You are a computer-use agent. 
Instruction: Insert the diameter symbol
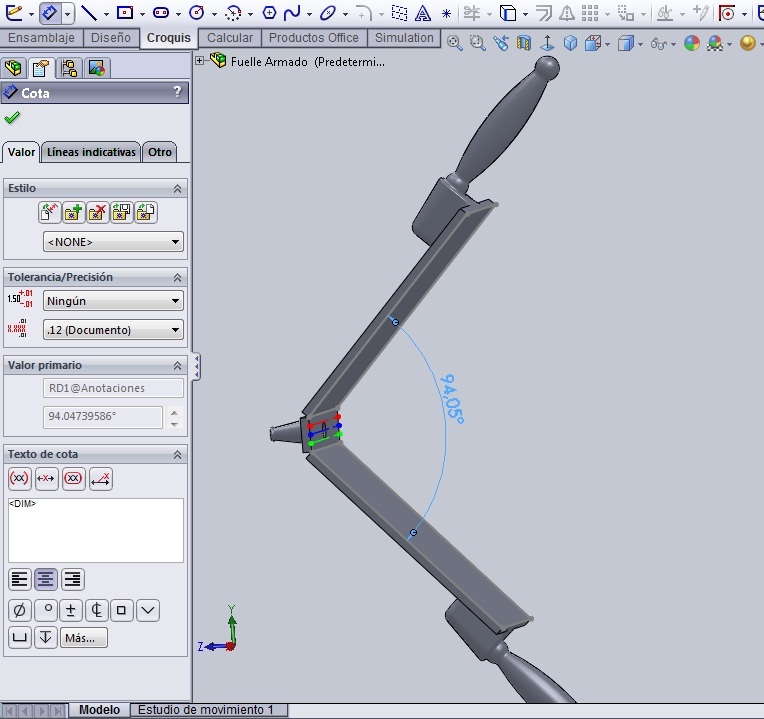20,610
